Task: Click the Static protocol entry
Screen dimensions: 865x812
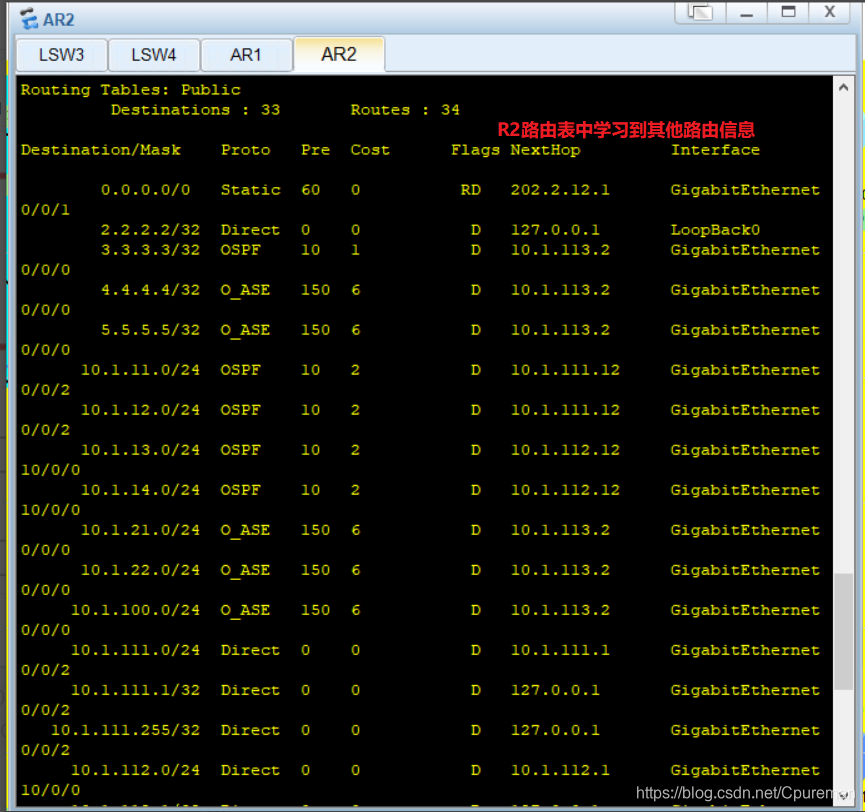Action: tap(251, 190)
